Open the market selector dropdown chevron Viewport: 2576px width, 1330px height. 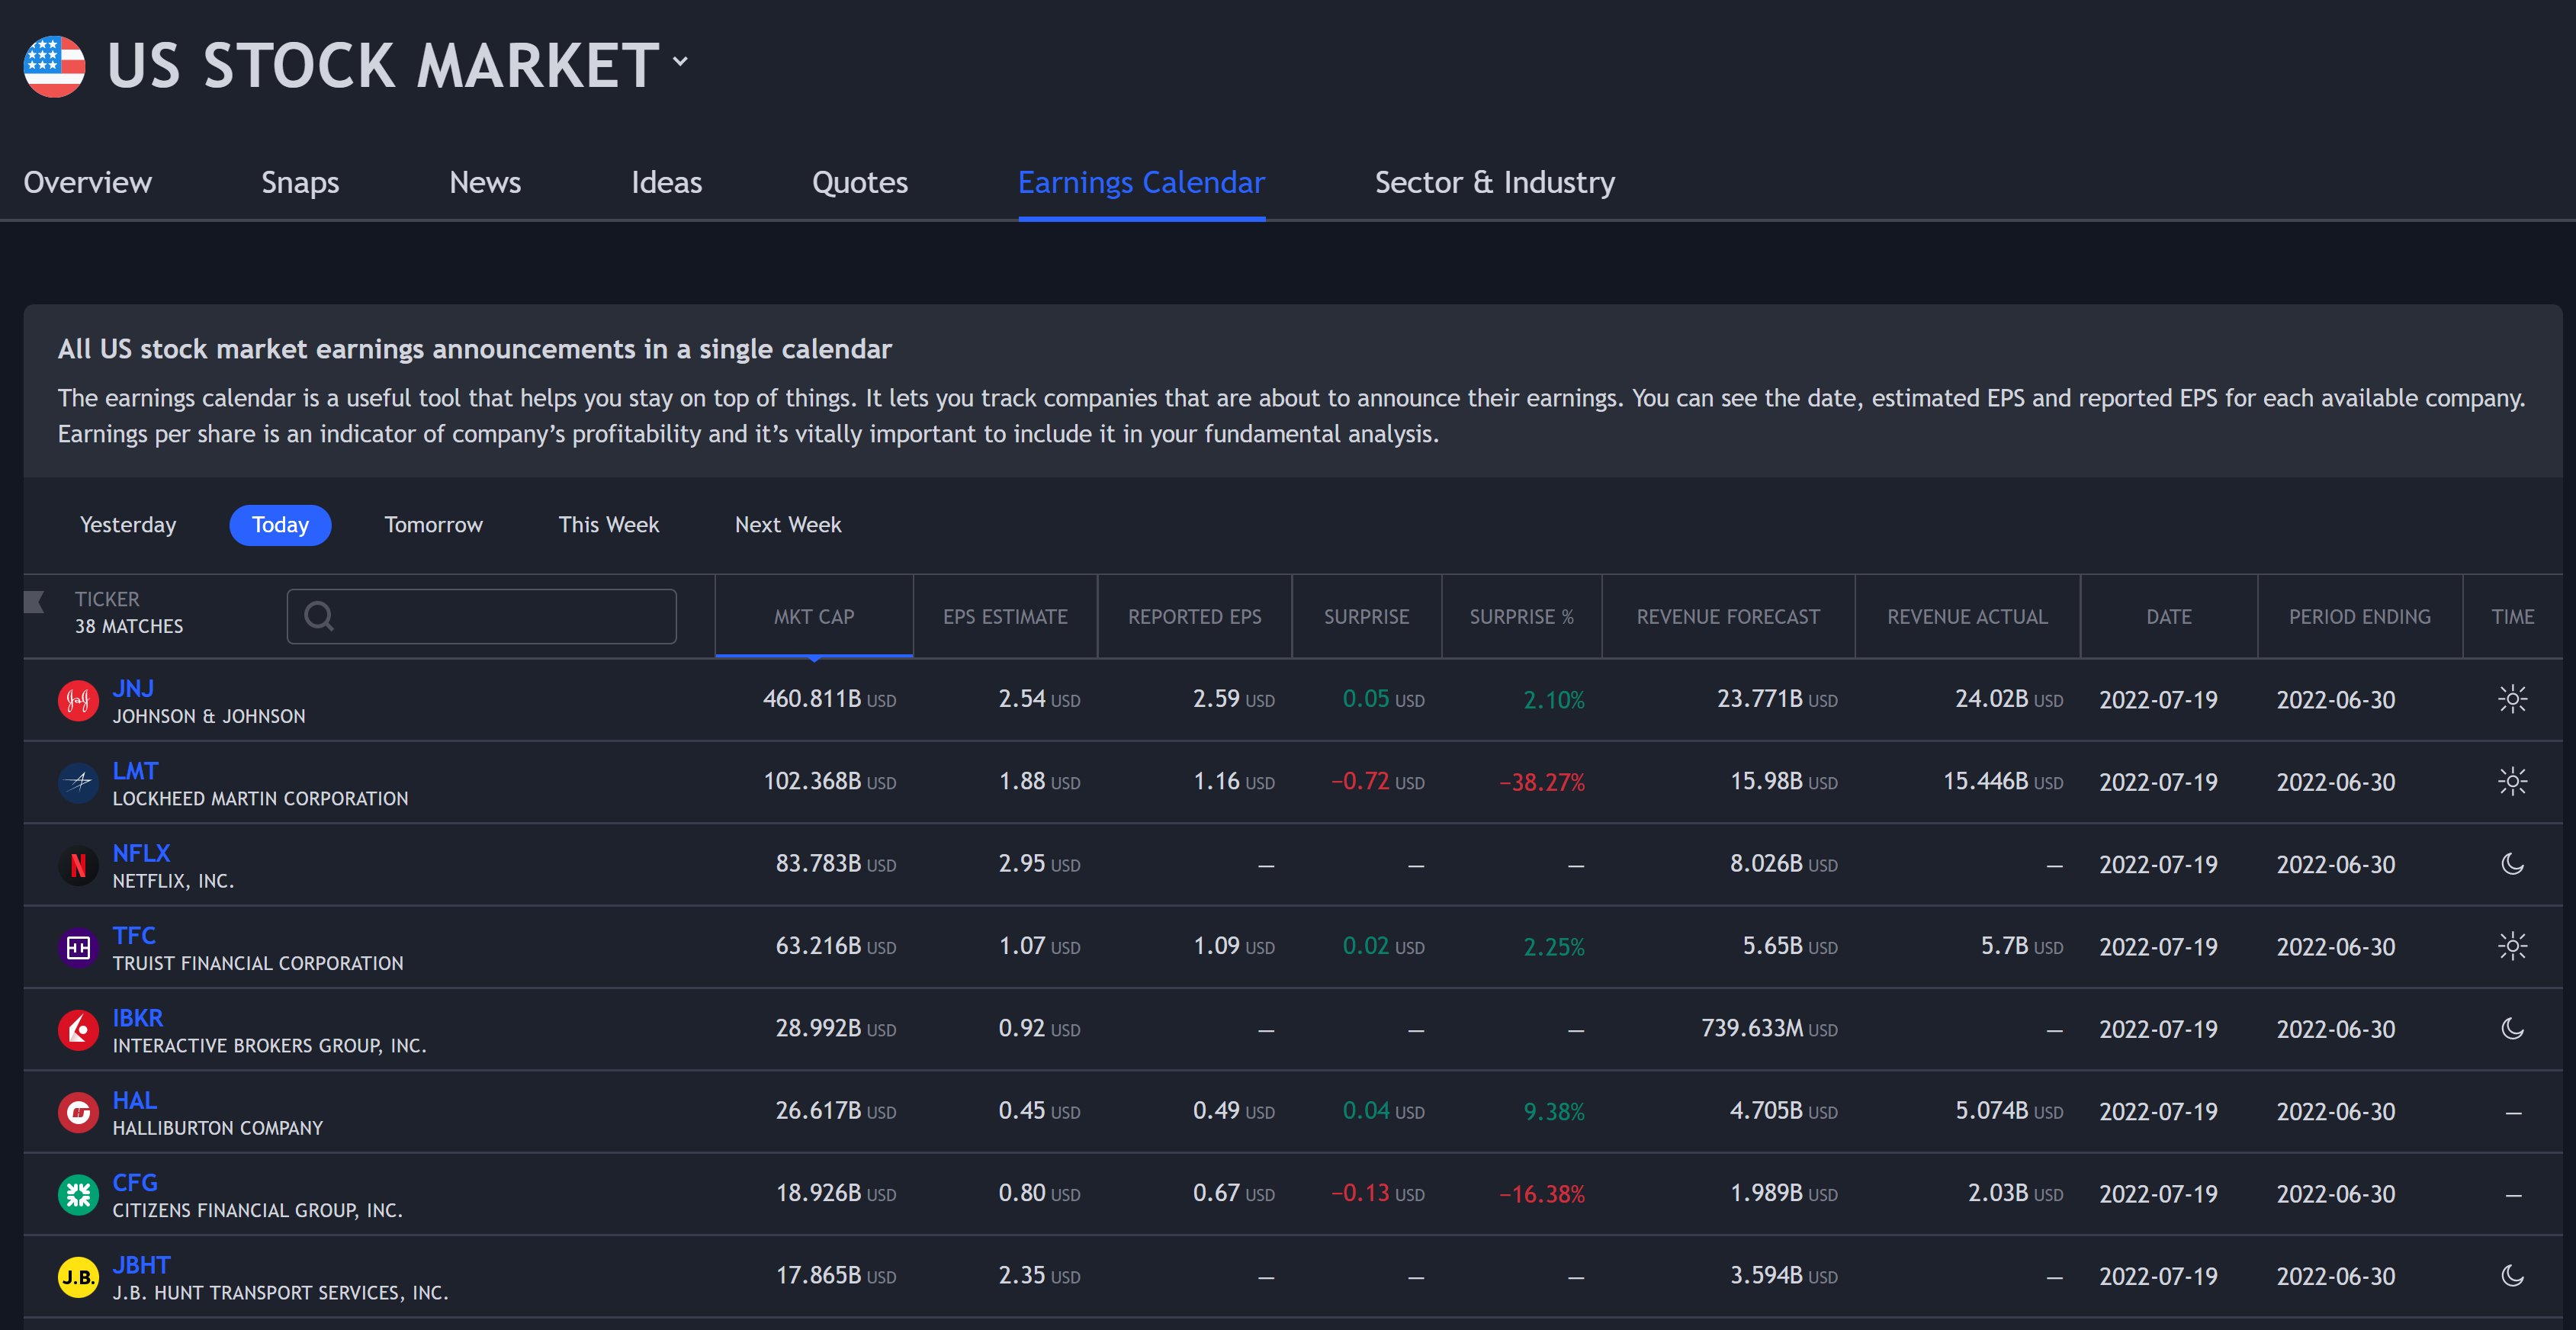click(x=680, y=61)
